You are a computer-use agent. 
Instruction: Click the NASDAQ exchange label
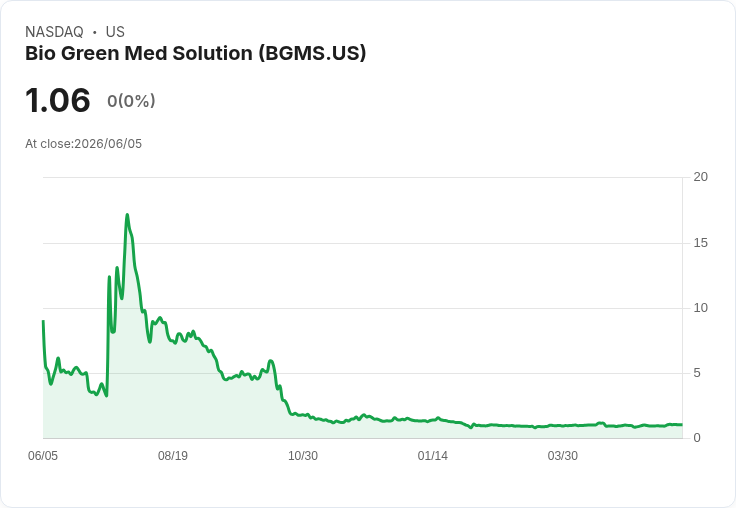54,32
